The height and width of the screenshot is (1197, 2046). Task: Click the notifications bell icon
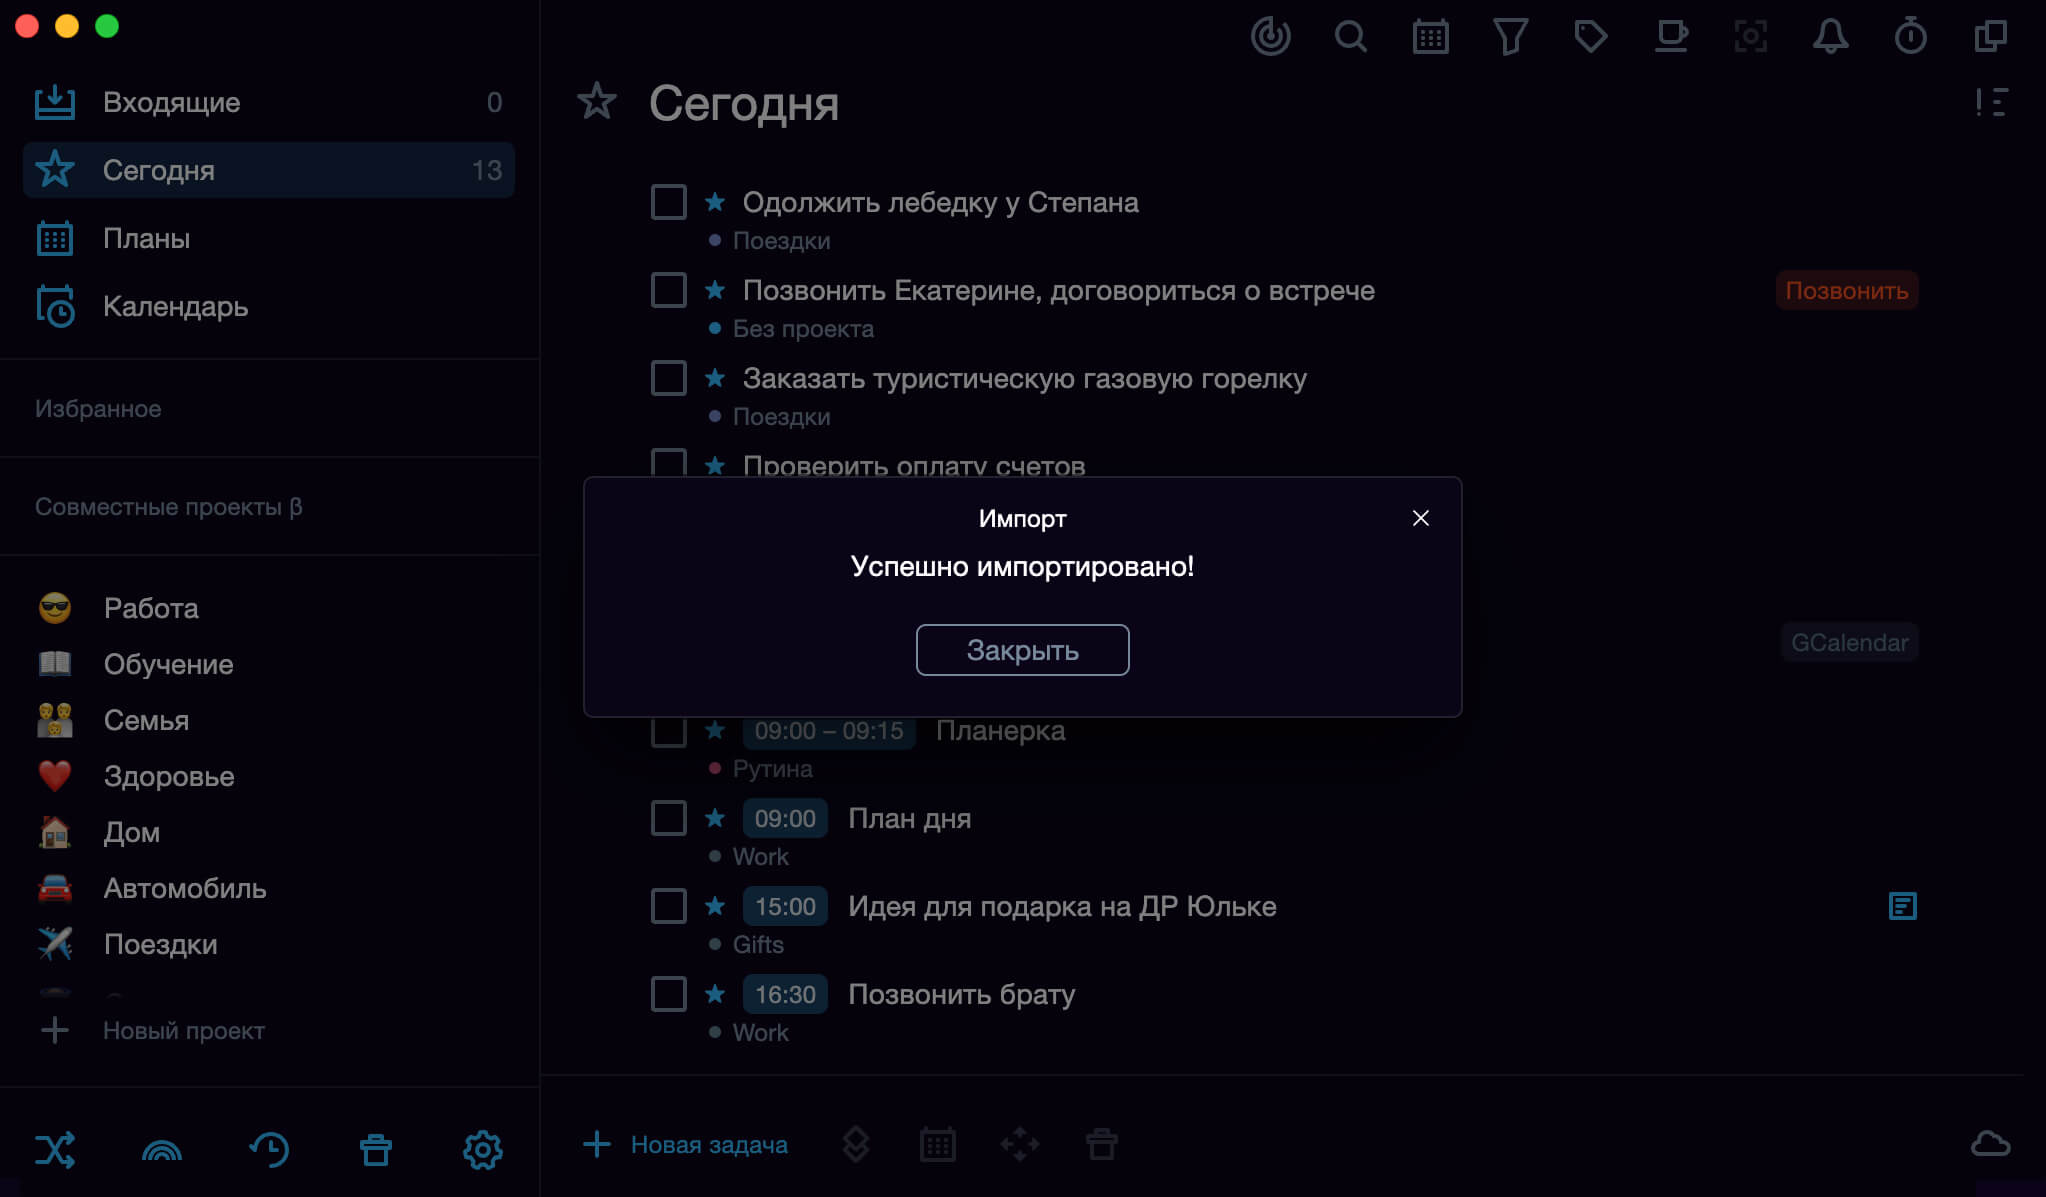pos(1830,37)
